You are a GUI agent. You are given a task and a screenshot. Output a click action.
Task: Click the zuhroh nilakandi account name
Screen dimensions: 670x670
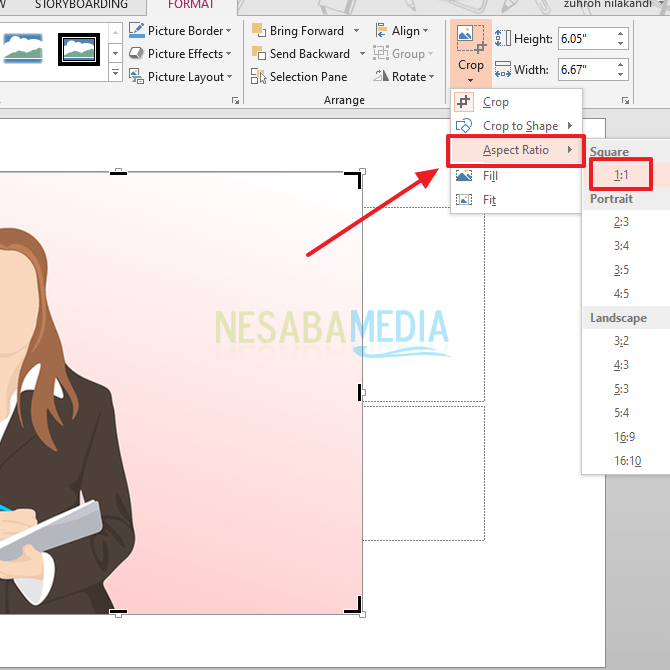(x=608, y=4)
